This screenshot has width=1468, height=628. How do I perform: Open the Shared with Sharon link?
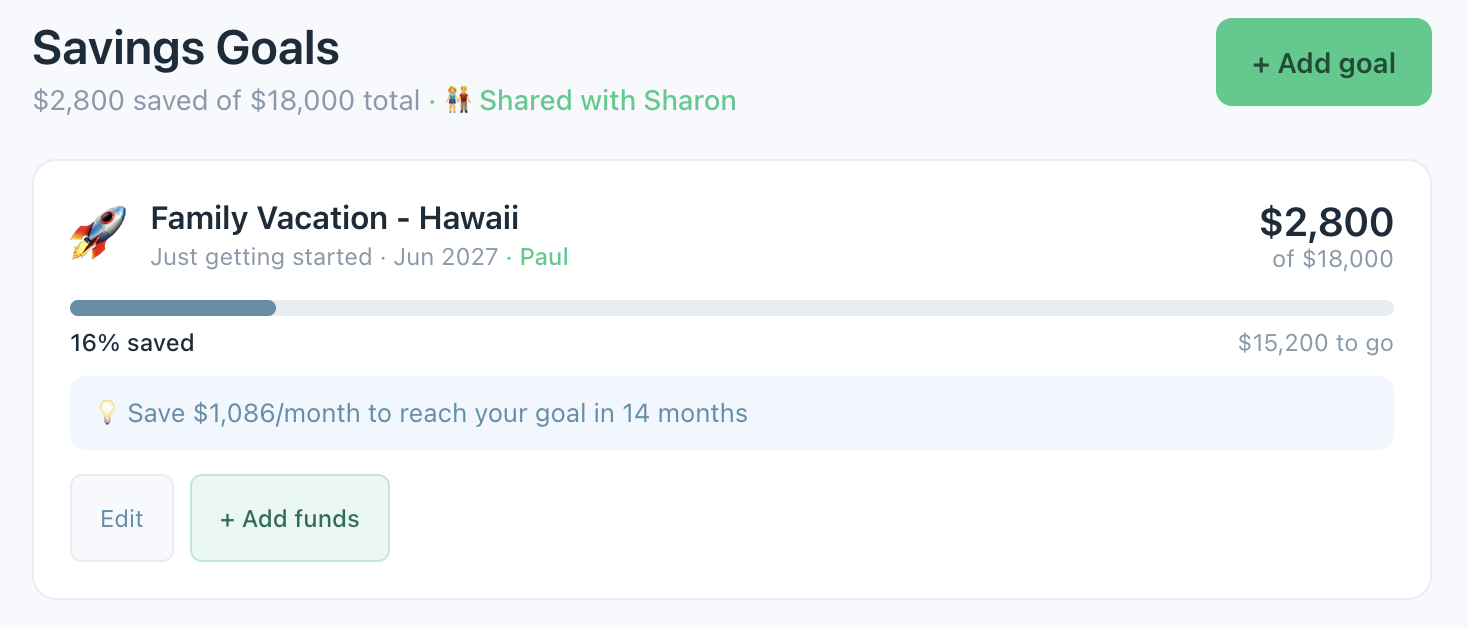[607, 100]
